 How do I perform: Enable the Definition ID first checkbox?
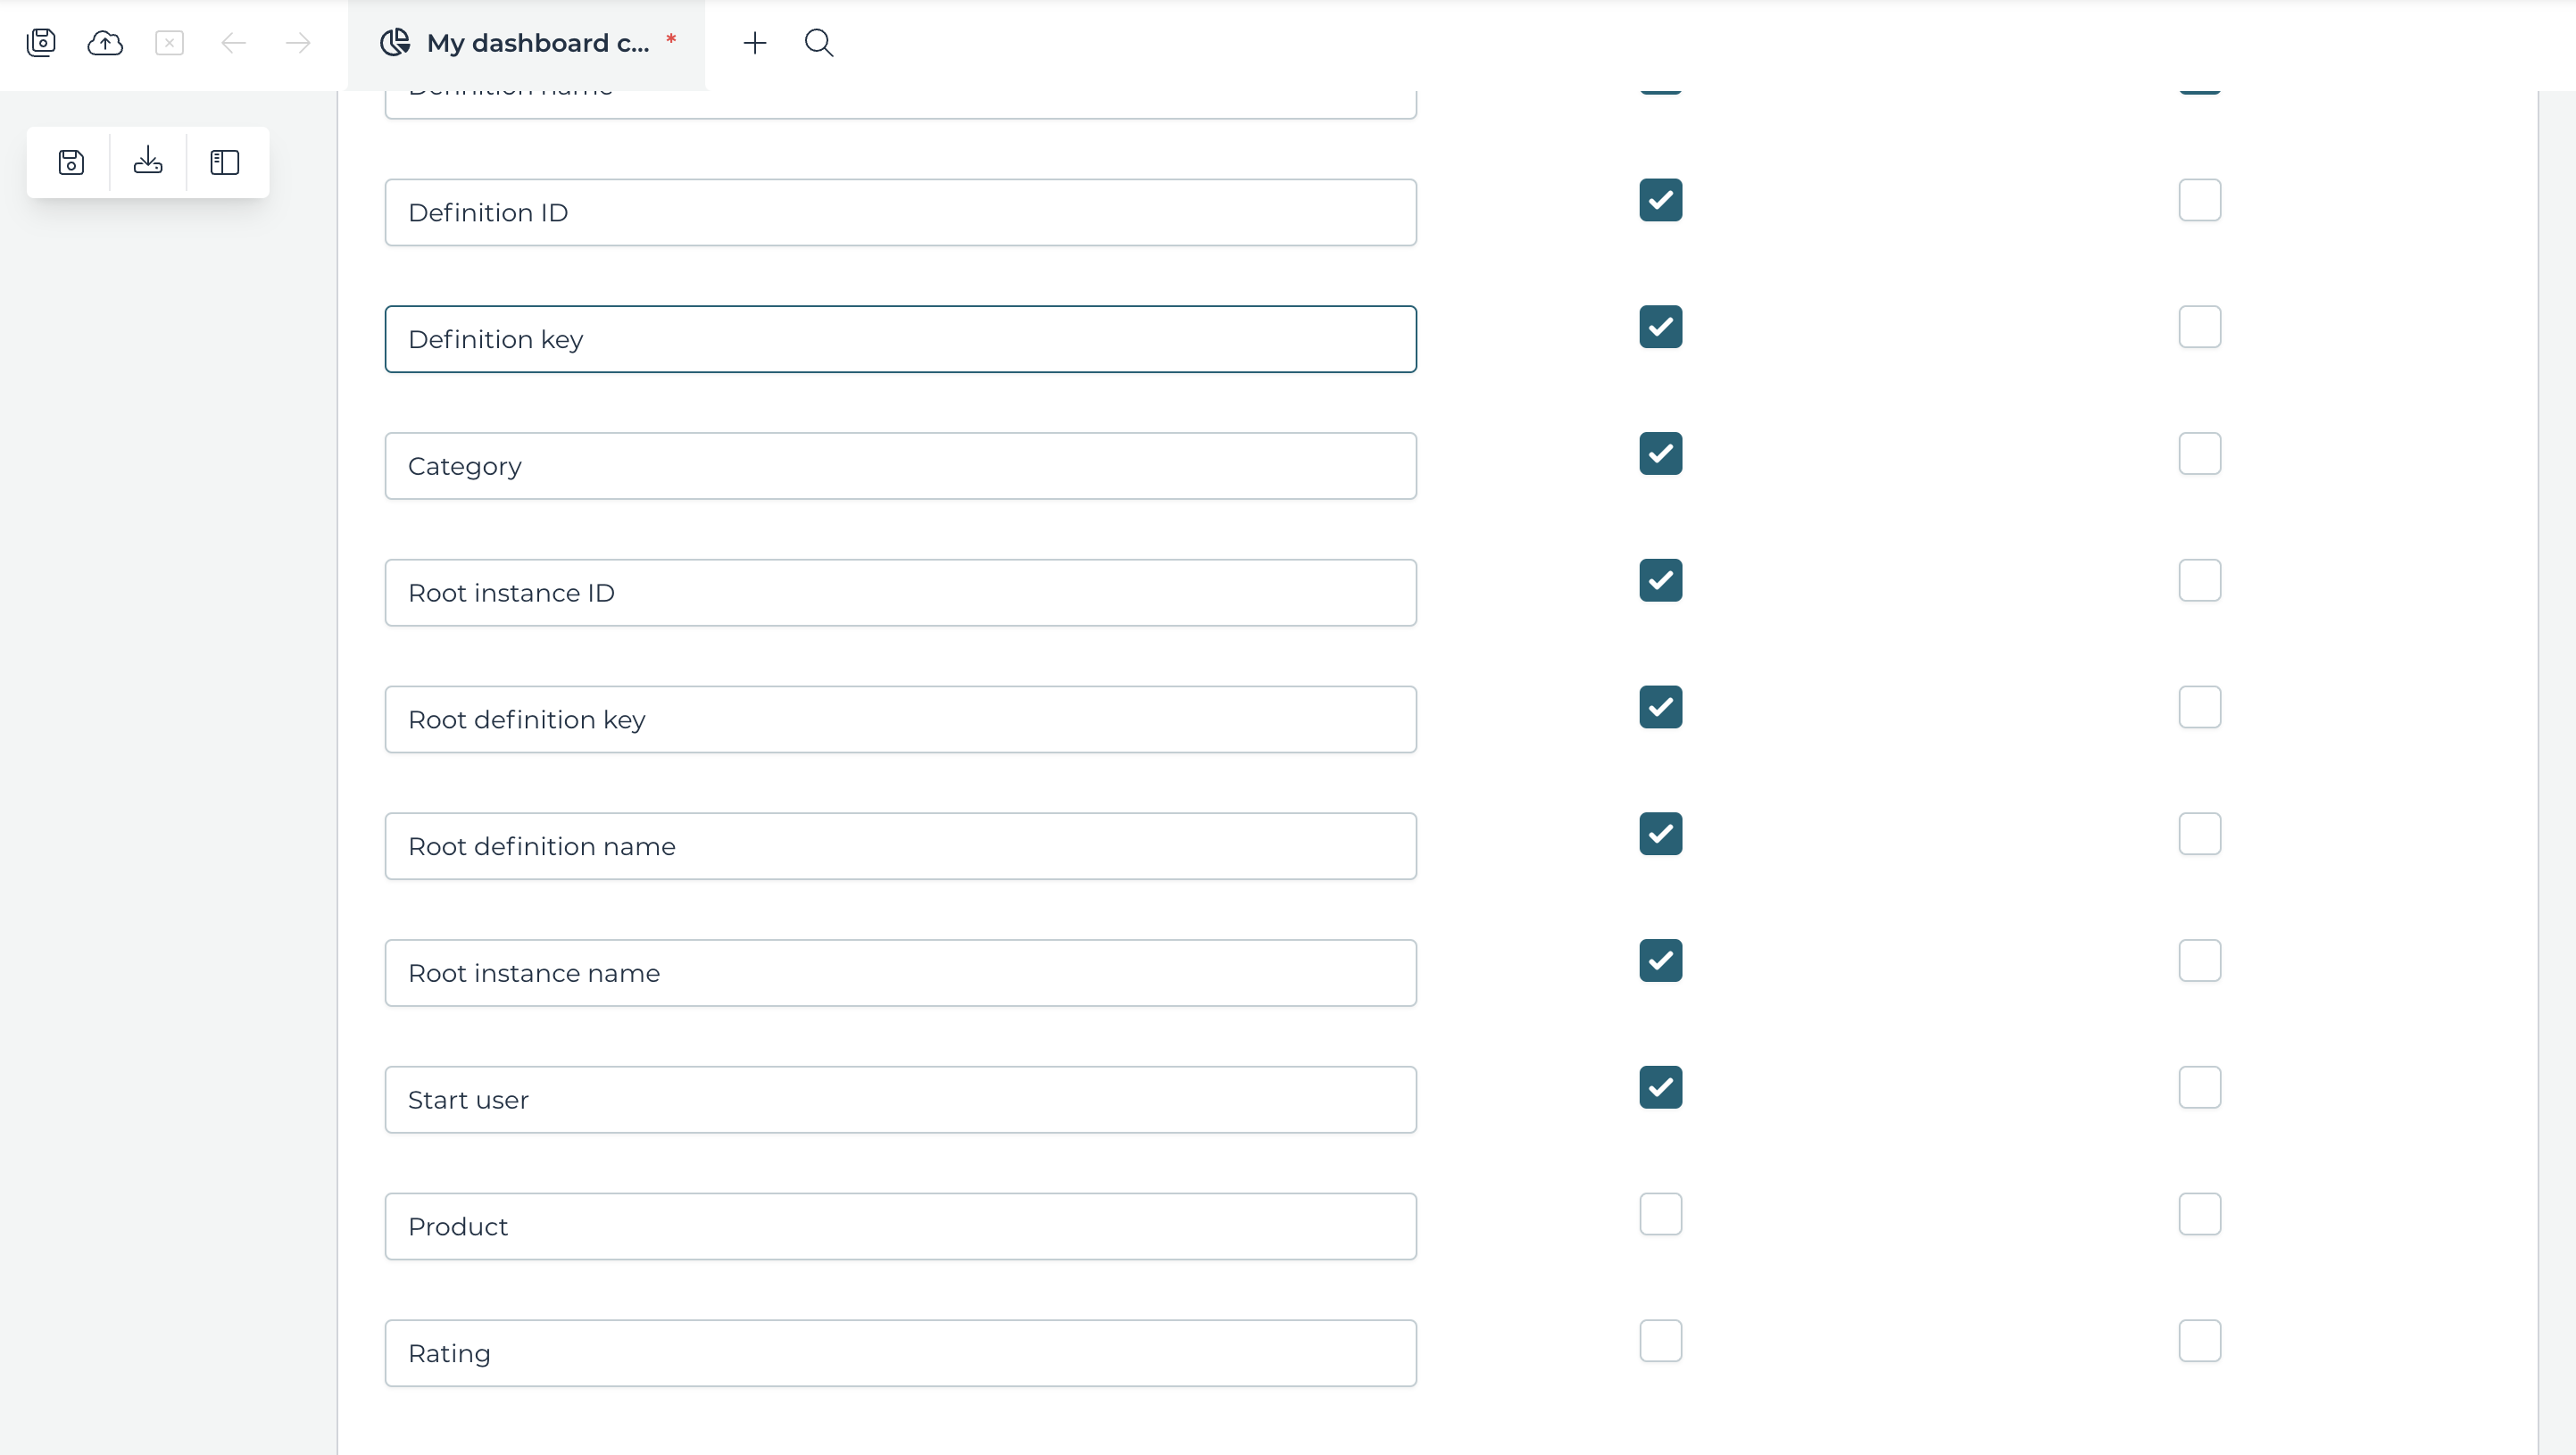pos(1661,200)
